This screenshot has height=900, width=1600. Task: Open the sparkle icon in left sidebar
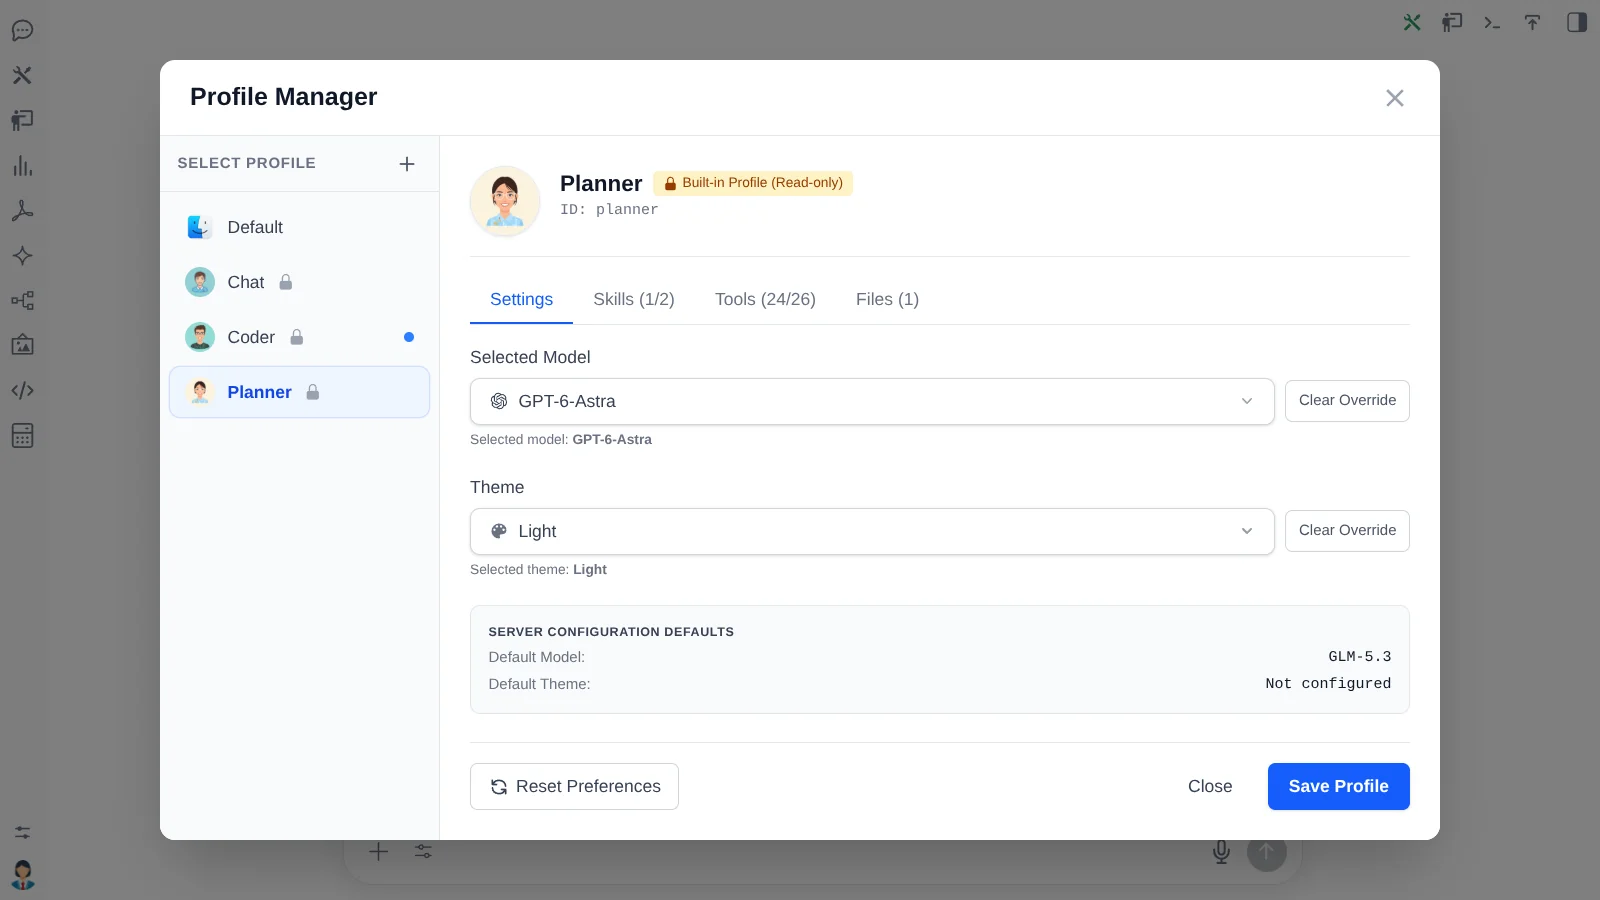pos(22,256)
